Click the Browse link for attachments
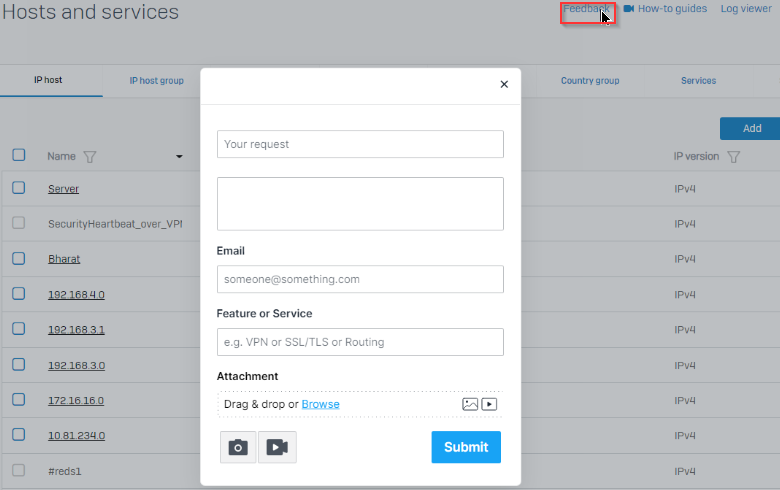The width and height of the screenshot is (780, 490). pyautogui.click(x=320, y=404)
